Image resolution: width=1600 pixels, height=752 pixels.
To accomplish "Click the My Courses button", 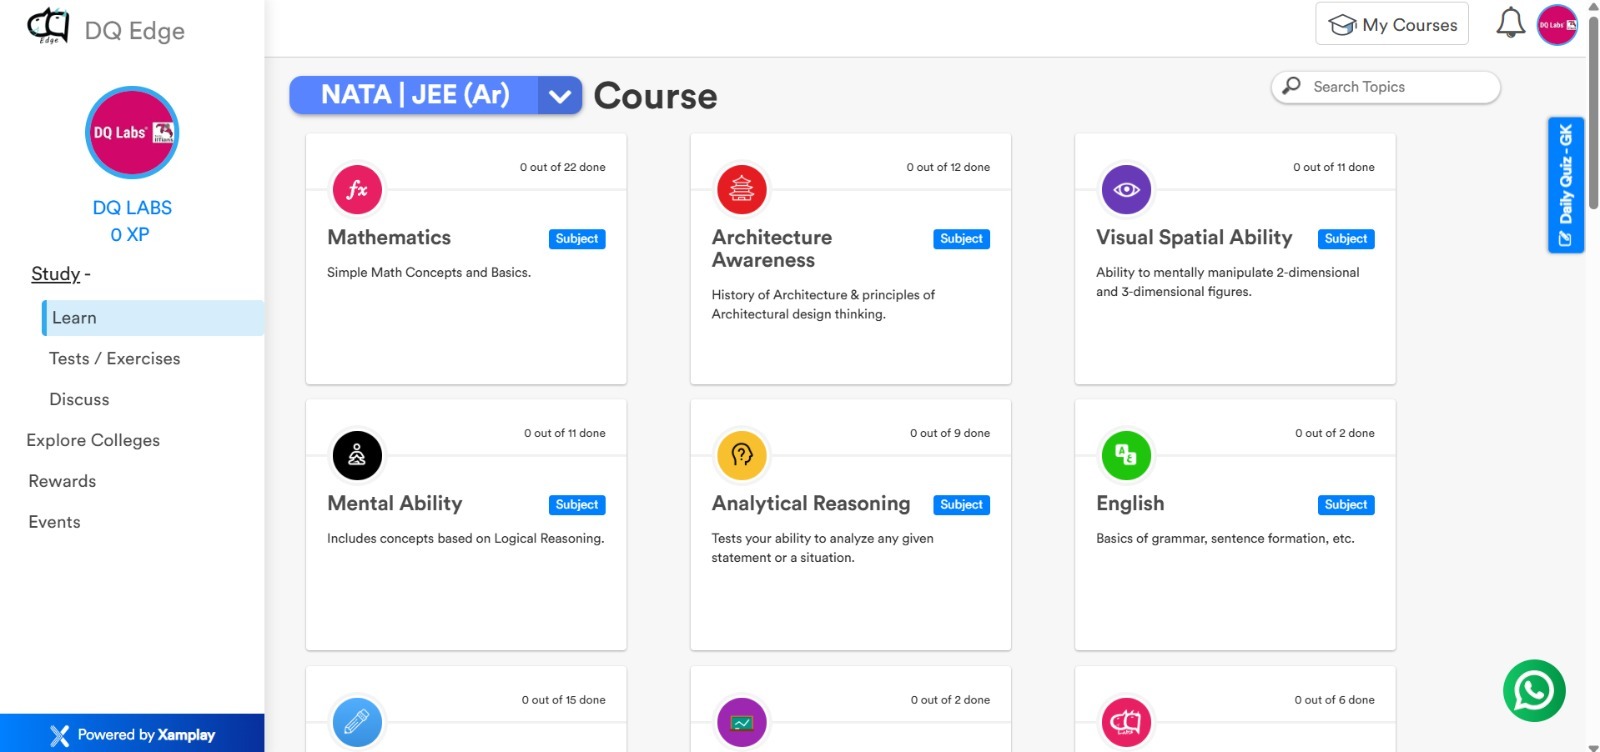I will click(x=1391, y=25).
